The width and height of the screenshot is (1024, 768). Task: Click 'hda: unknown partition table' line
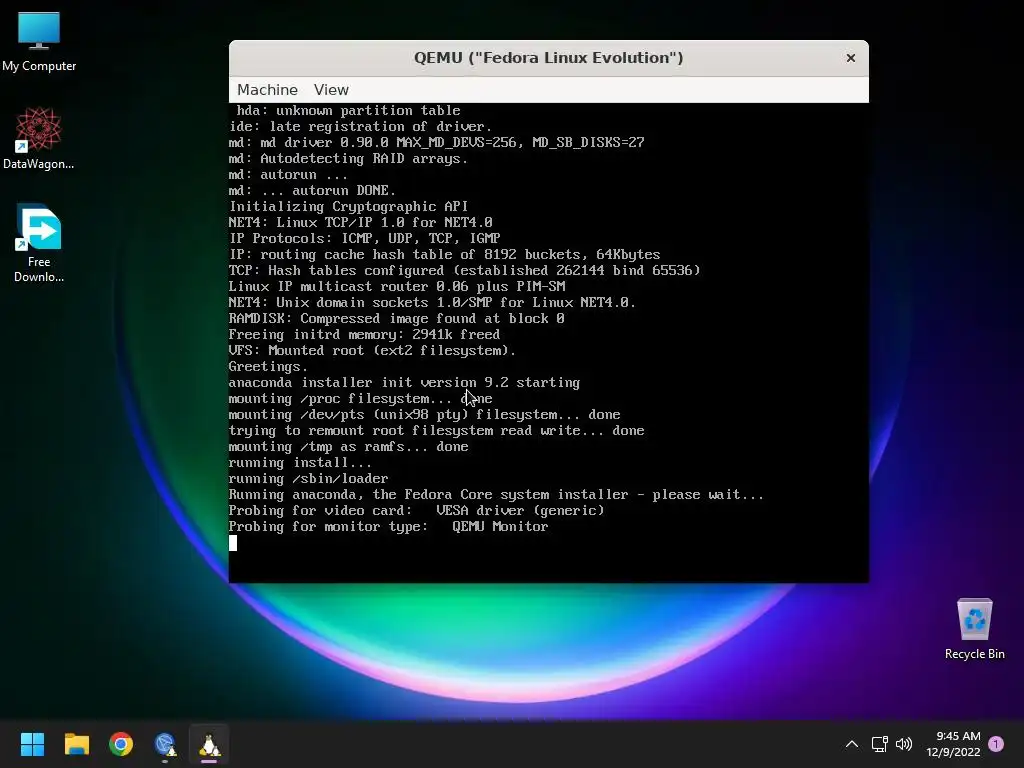coord(348,110)
